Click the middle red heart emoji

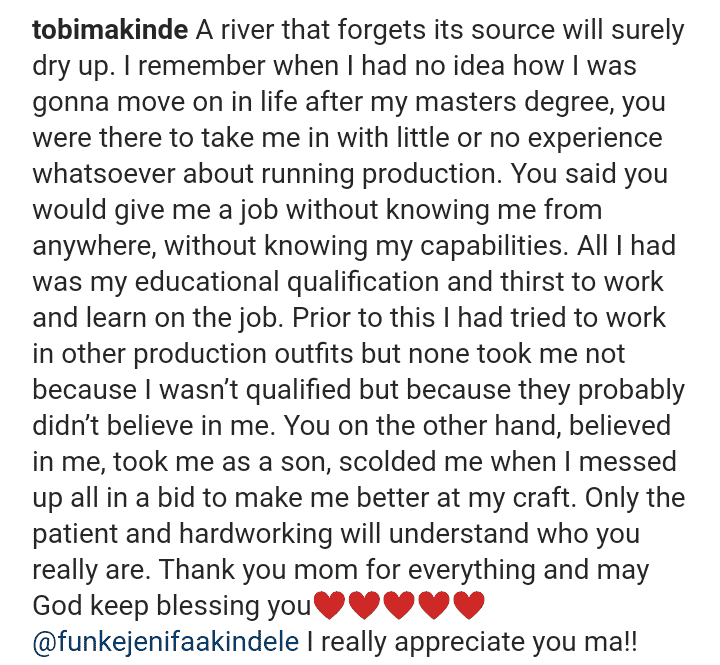[x=398, y=606]
